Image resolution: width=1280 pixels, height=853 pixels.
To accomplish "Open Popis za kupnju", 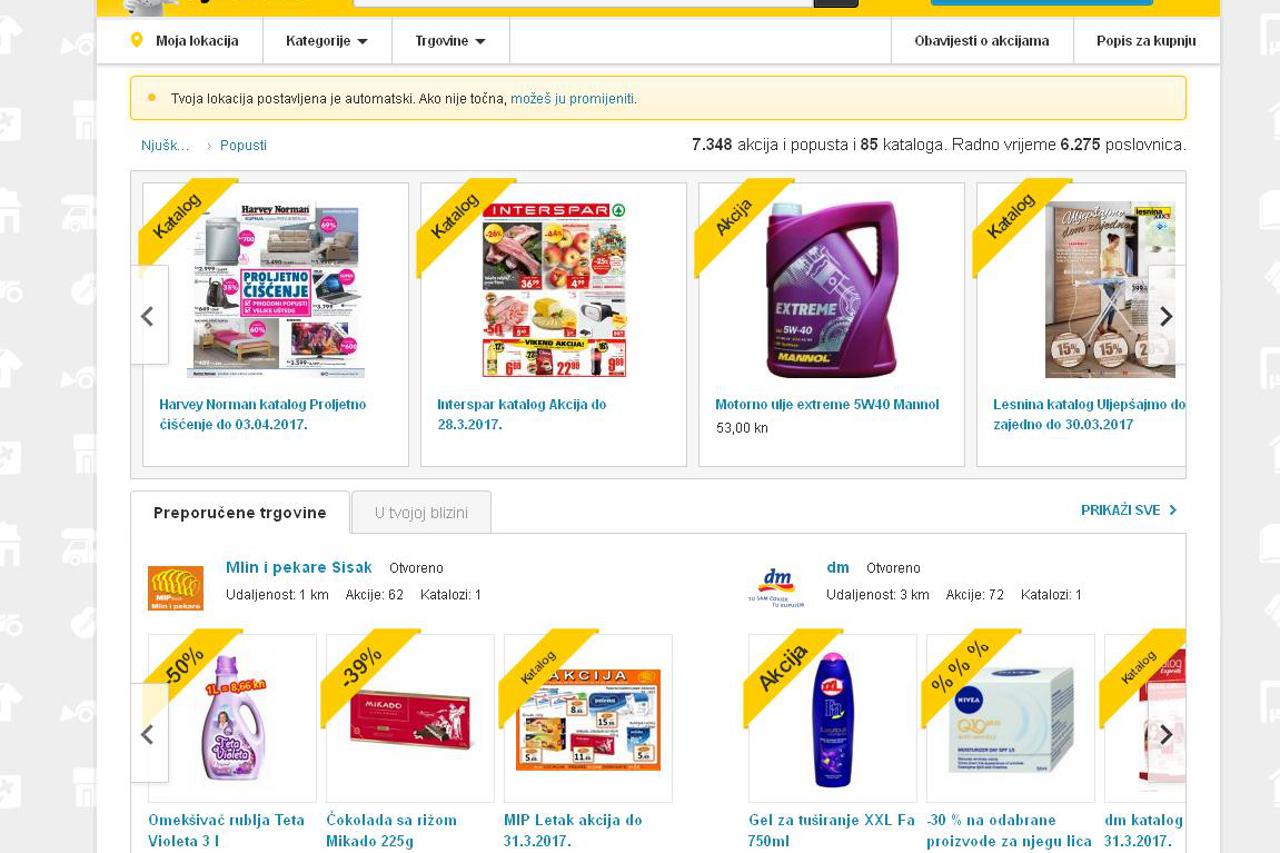I will pyautogui.click(x=1146, y=41).
